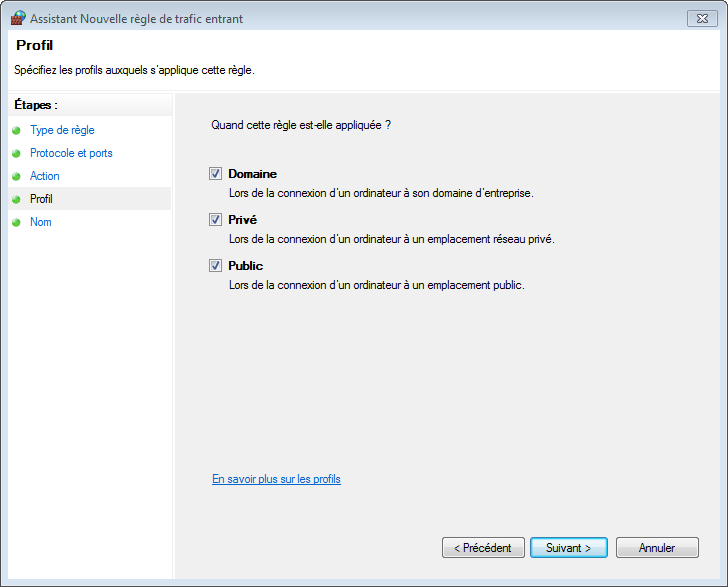Click the firewall icon in the title bar
Image resolution: width=728 pixels, height=587 pixels.
coord(18,18)
